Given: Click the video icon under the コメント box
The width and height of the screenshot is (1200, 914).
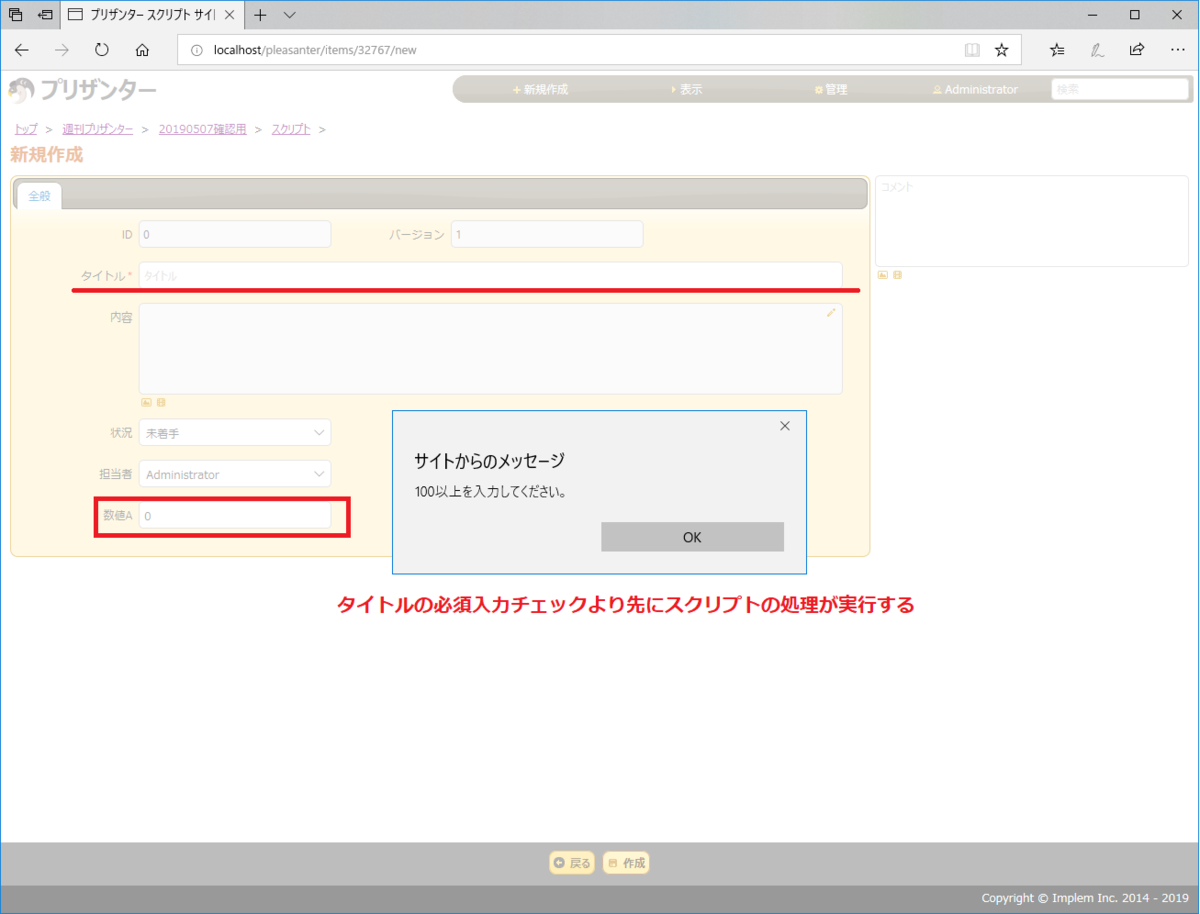Looking at the screenshot, I should pyautogui.click(x=897, y=274).
